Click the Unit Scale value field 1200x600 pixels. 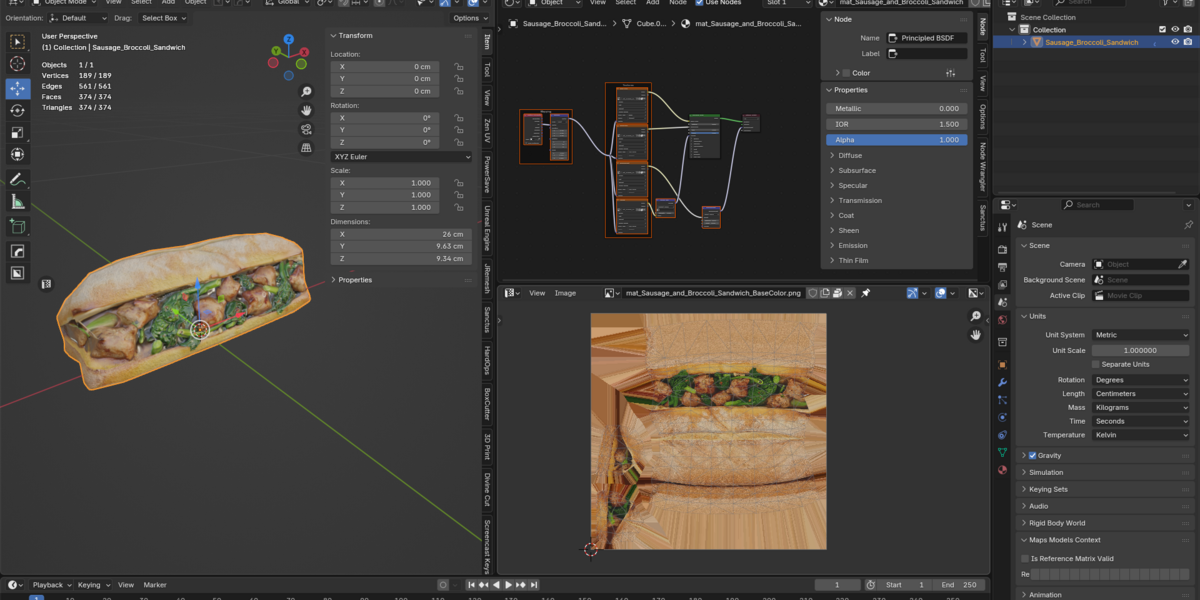1141,351
